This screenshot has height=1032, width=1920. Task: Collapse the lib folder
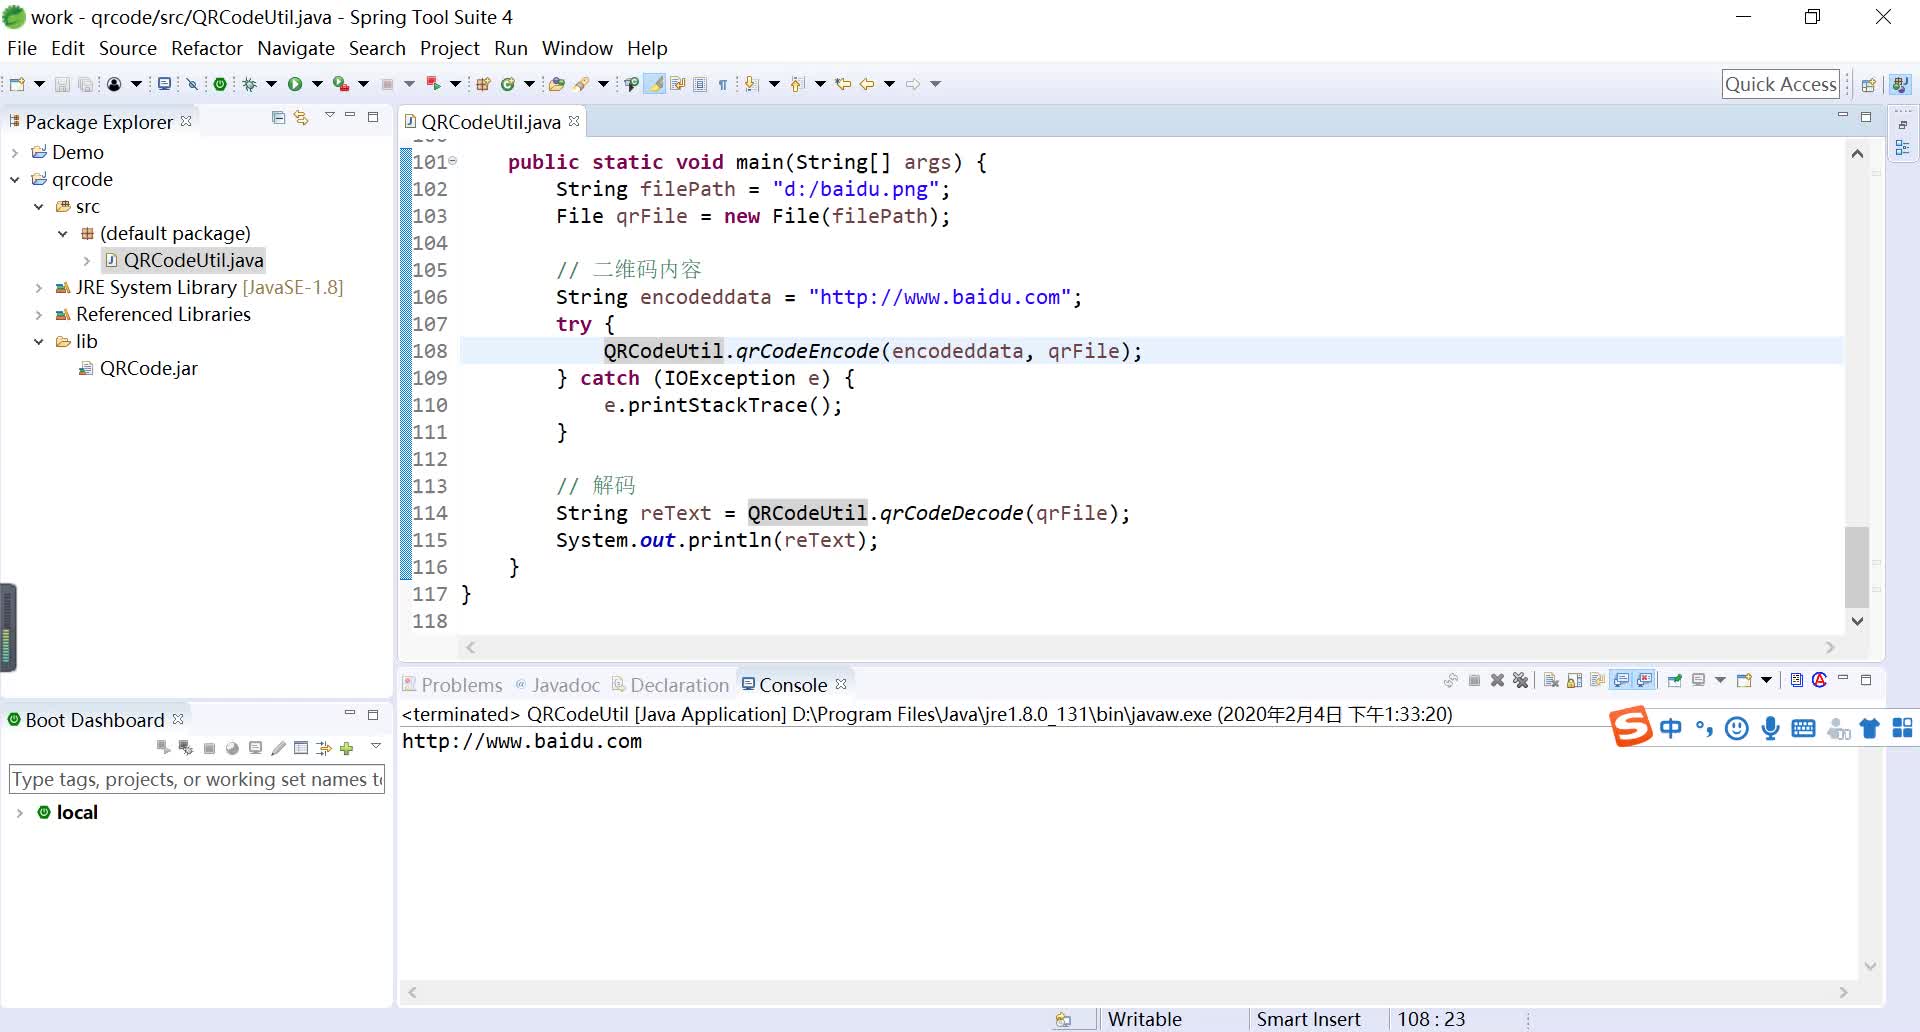pos(38,342)
